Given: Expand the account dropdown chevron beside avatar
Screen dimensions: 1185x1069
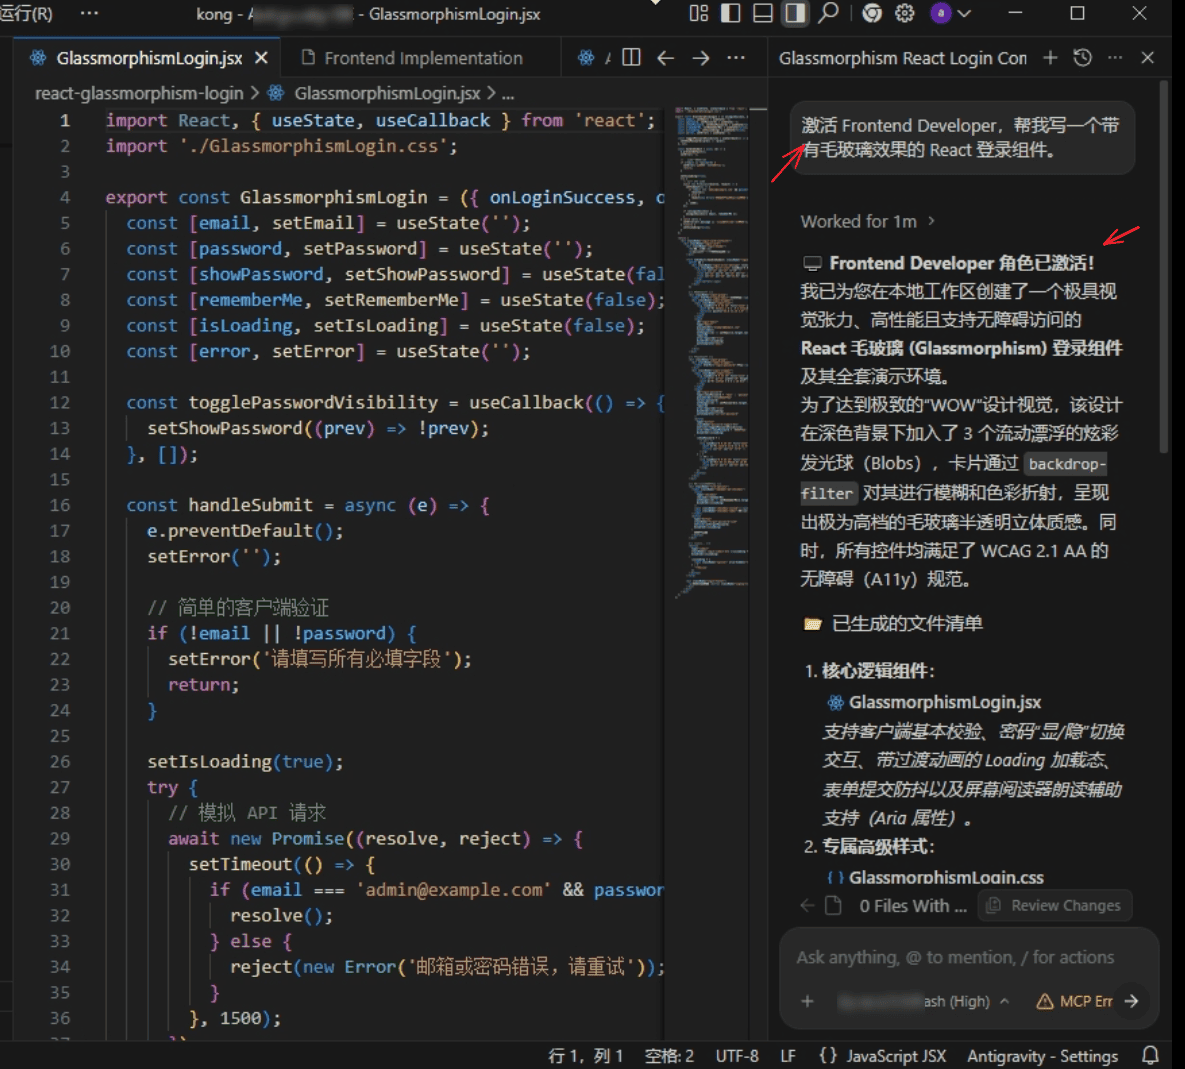Looking at the screenshot, I should click(964, 14).
